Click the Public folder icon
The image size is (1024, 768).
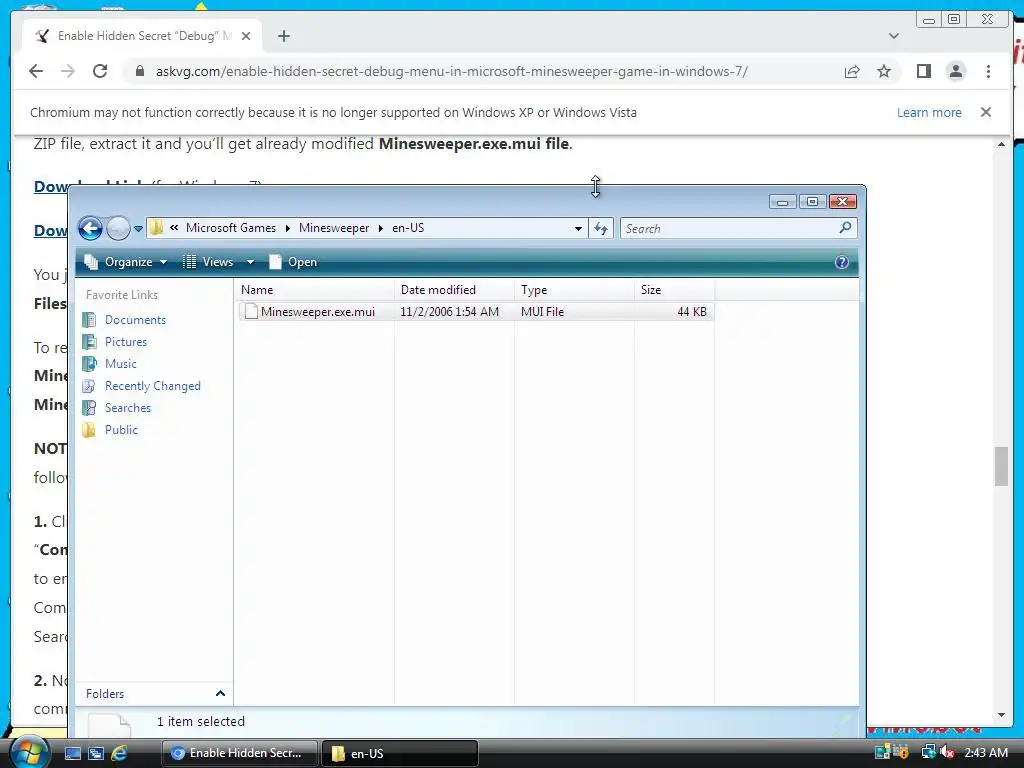89,430
